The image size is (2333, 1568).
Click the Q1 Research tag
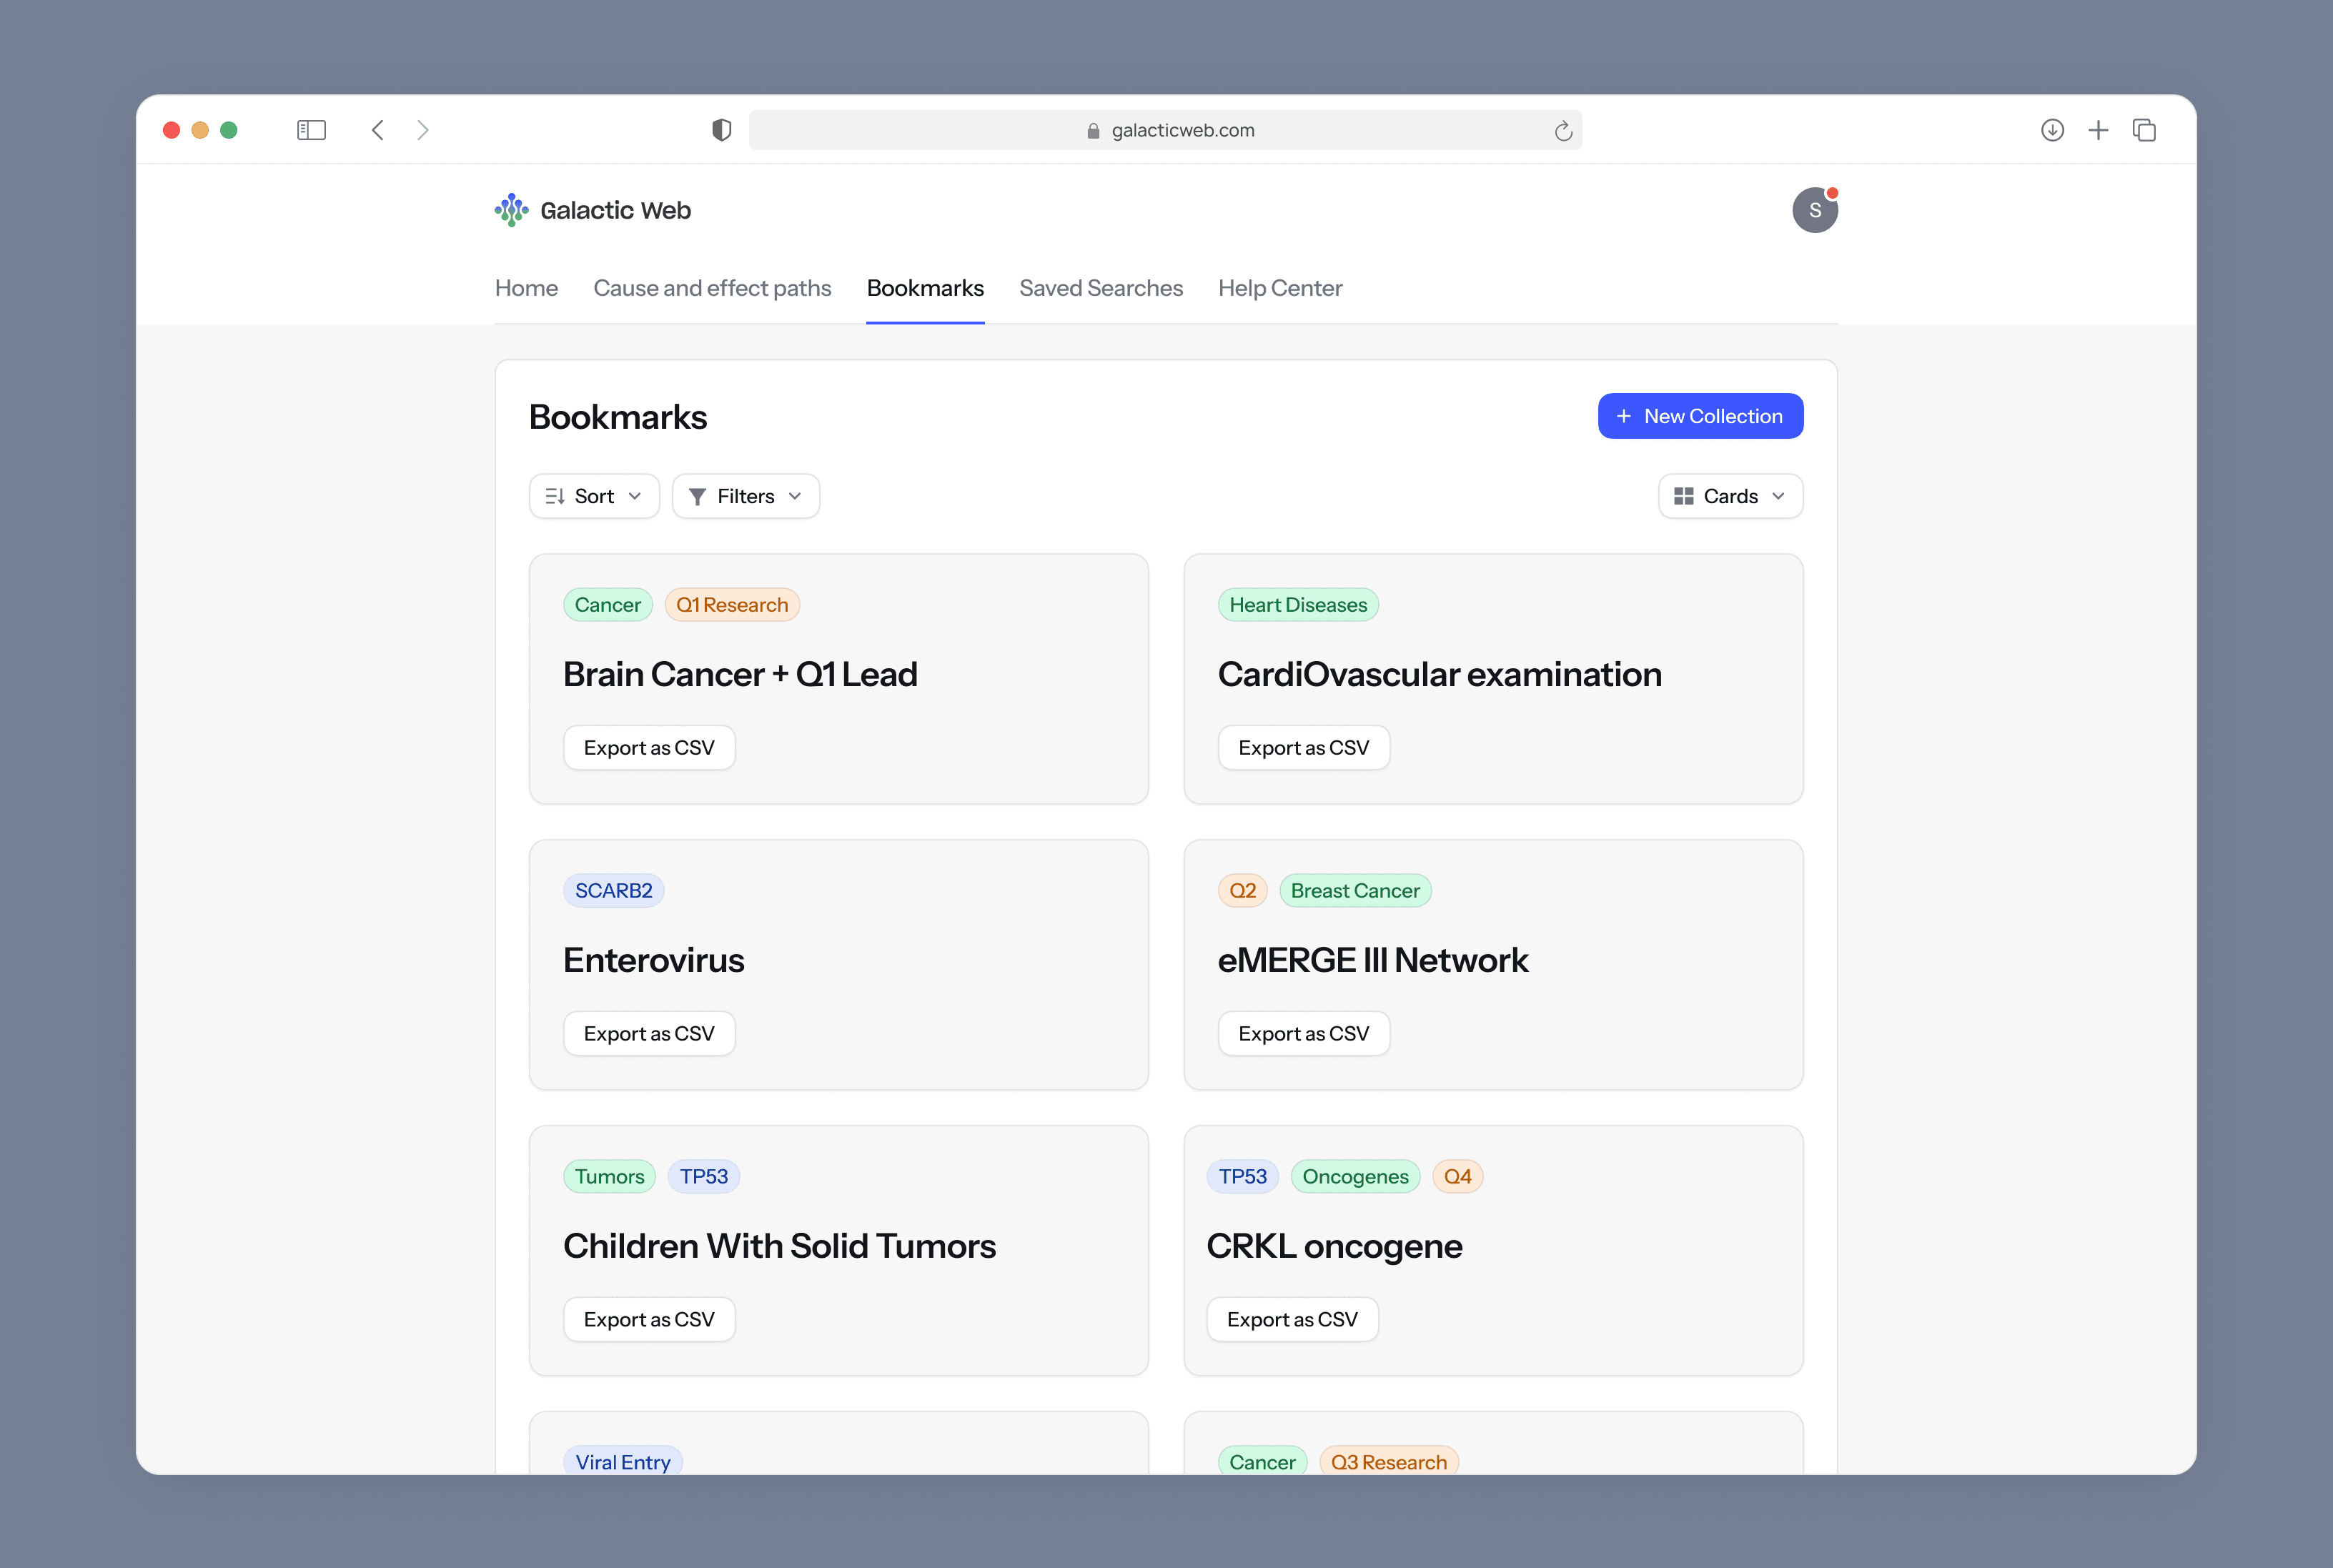(x=732, y=605)
